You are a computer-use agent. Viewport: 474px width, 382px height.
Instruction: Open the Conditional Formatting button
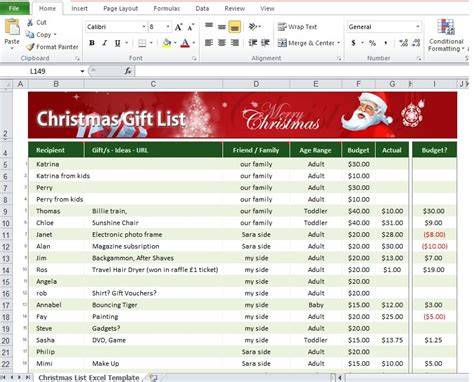pyautogui.click(x=446, y=36)
